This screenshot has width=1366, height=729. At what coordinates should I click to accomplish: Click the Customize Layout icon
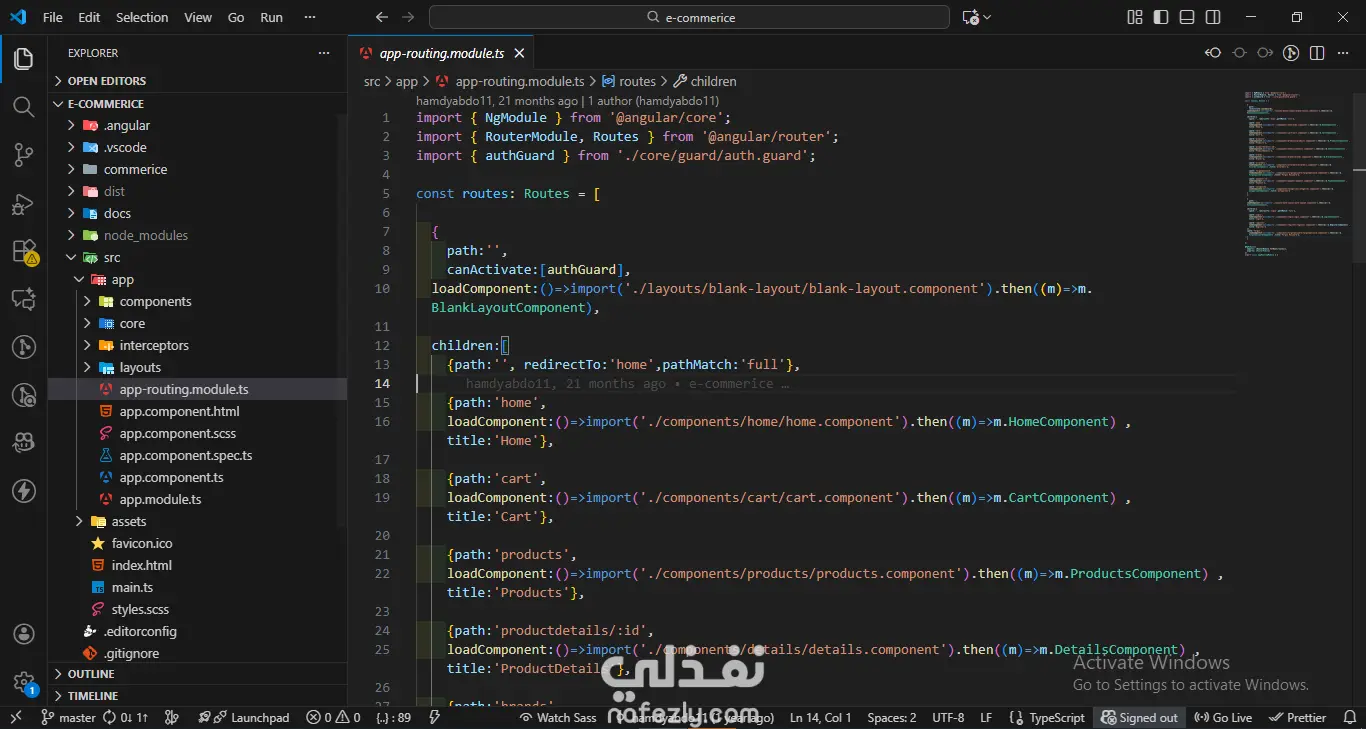(x=1135, y=17)
